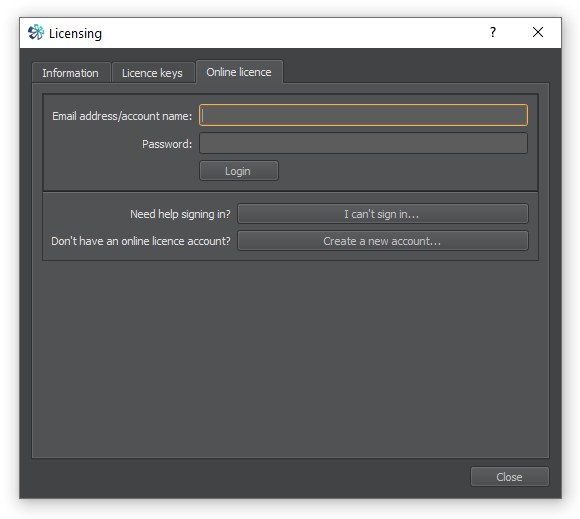Click Don't have an online licence account? text

point(141,241)
